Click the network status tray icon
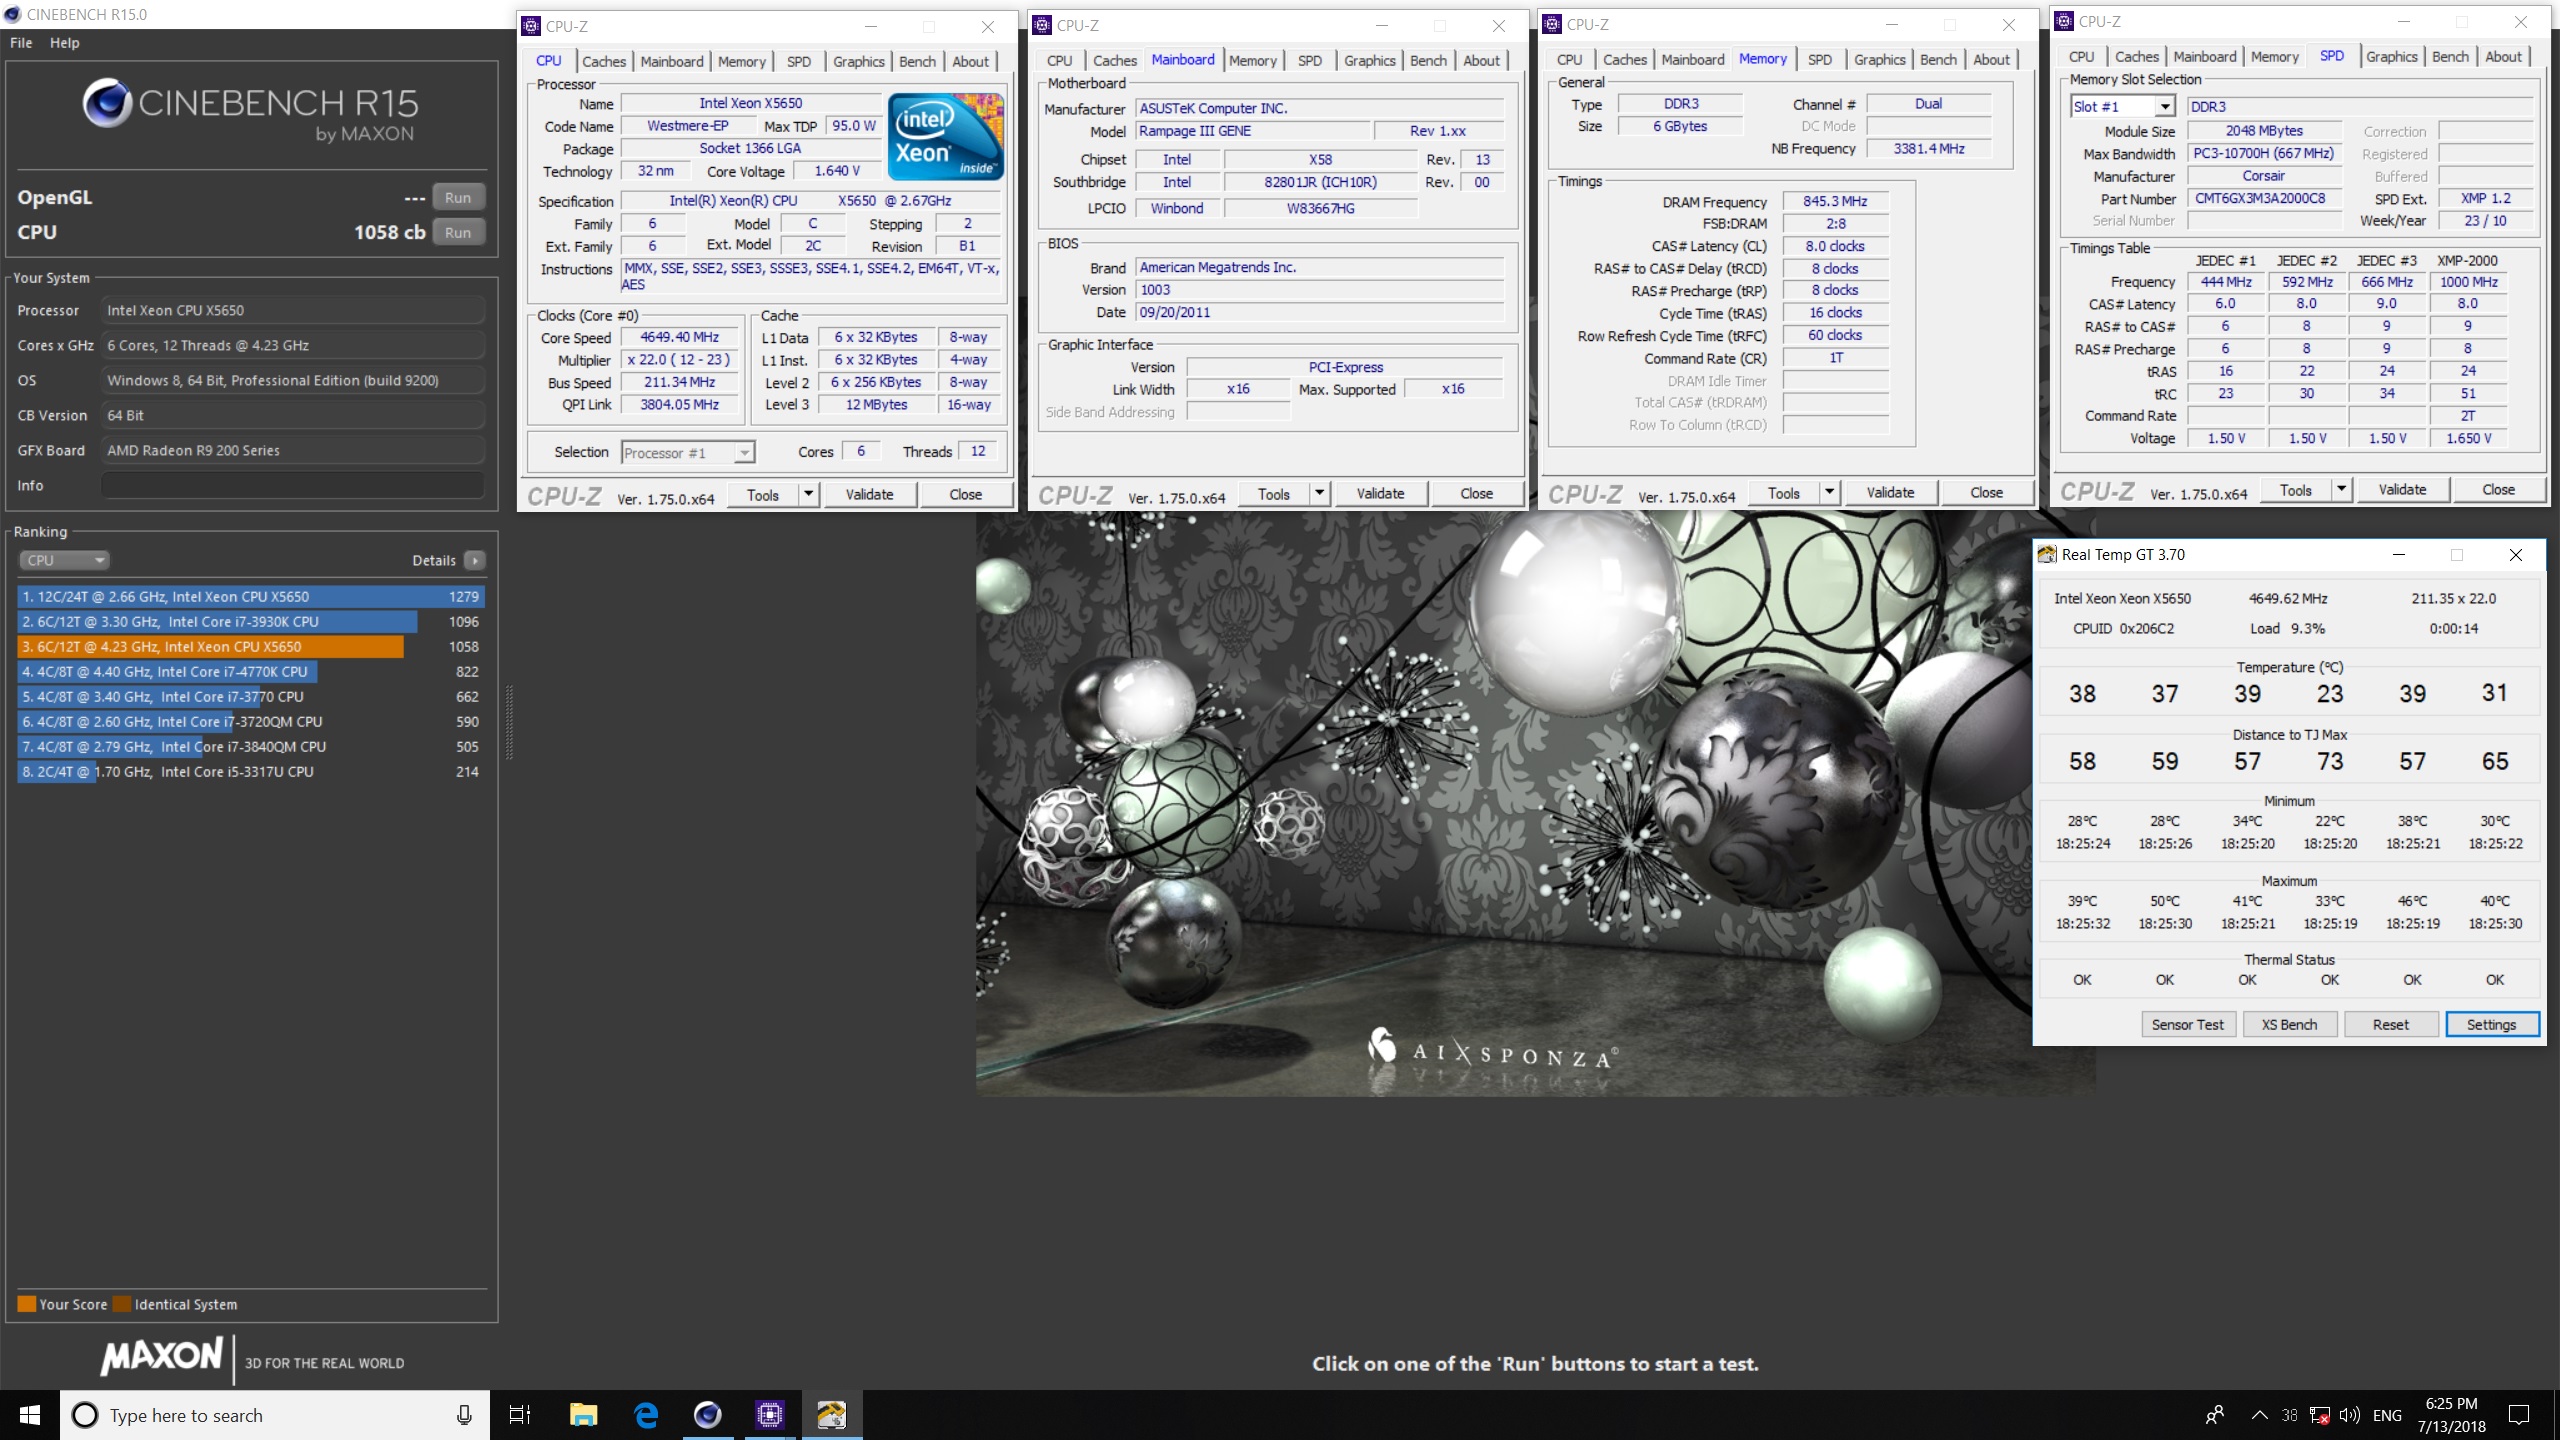Screen dimensions: 2560x1440 [2320, 1415]
